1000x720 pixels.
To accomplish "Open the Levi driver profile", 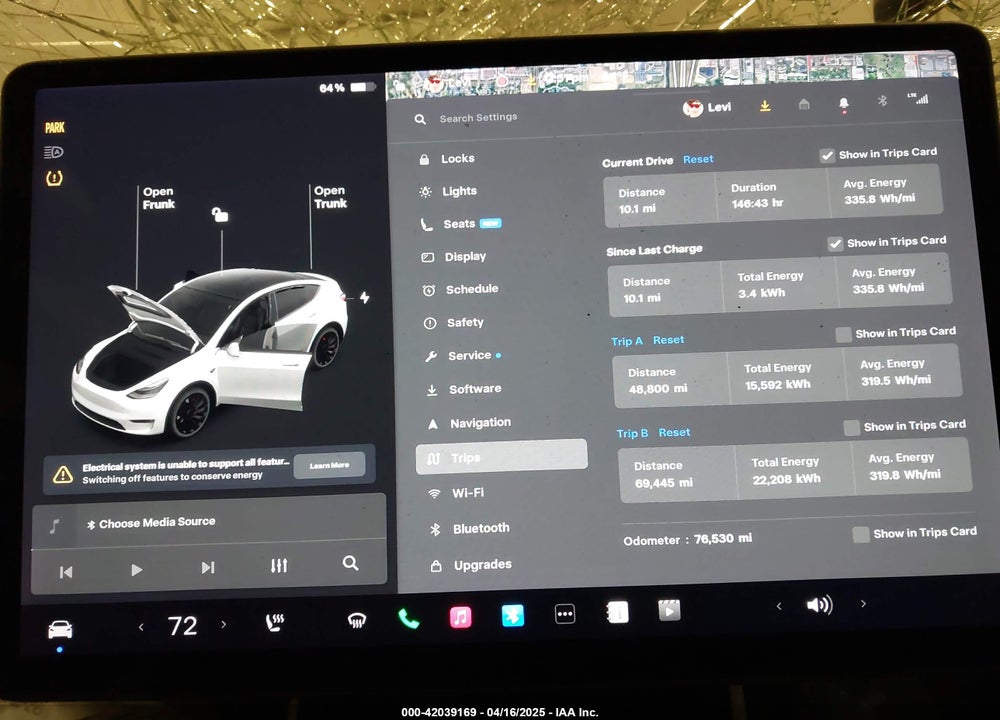I will pos(707,107).
